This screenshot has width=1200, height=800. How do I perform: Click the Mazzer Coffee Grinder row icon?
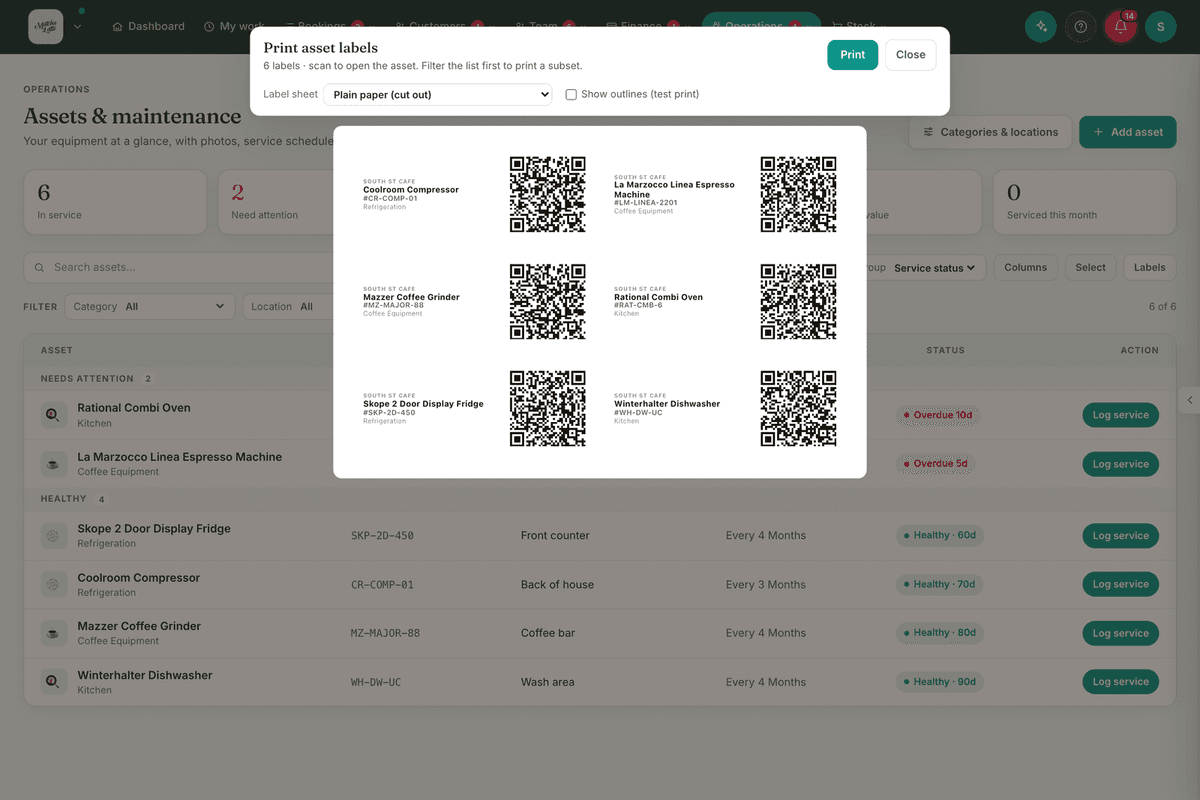[x=53, y=633]
